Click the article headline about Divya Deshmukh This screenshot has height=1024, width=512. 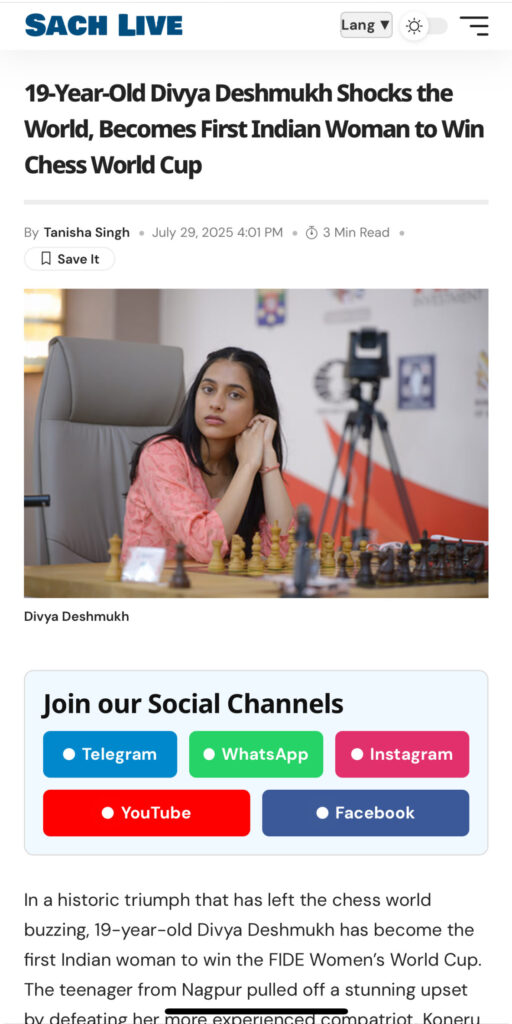click(x=254, y=129)
